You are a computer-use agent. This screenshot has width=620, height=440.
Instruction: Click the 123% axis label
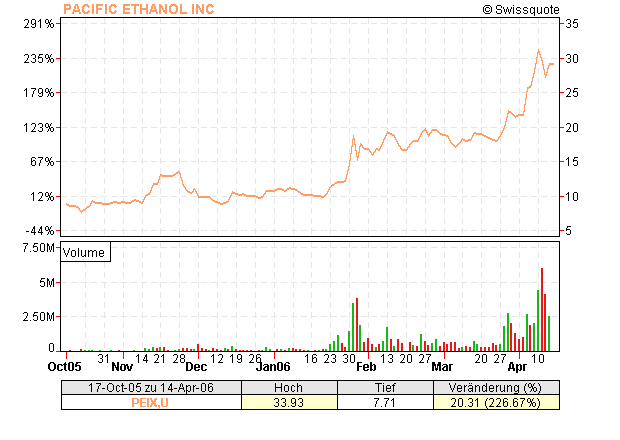[38, 128]
